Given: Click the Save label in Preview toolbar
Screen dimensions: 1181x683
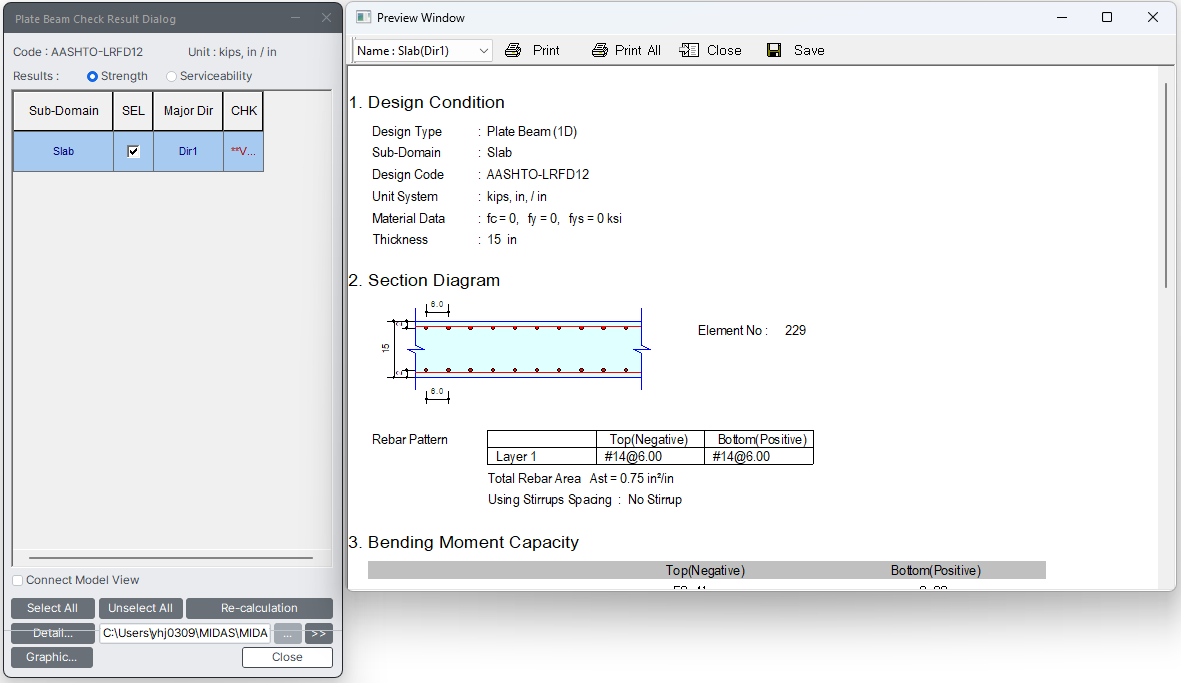Looking at the screenshot, I should click(809, 50).
